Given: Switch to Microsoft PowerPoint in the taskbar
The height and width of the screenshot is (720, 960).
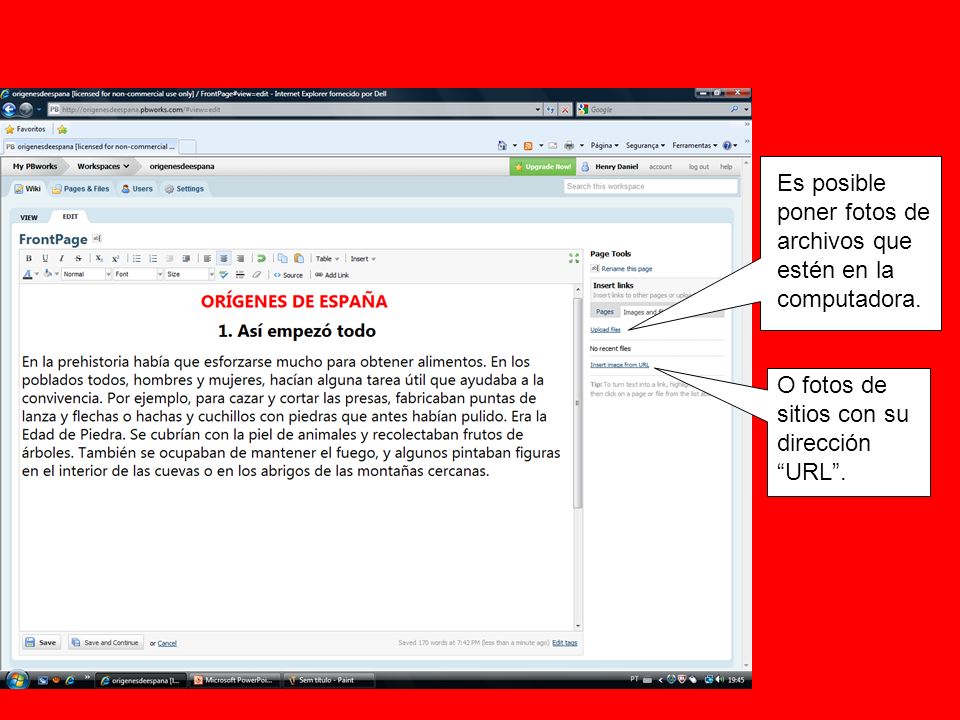Looking at the screenshot, I should click(x=234, y=680).
